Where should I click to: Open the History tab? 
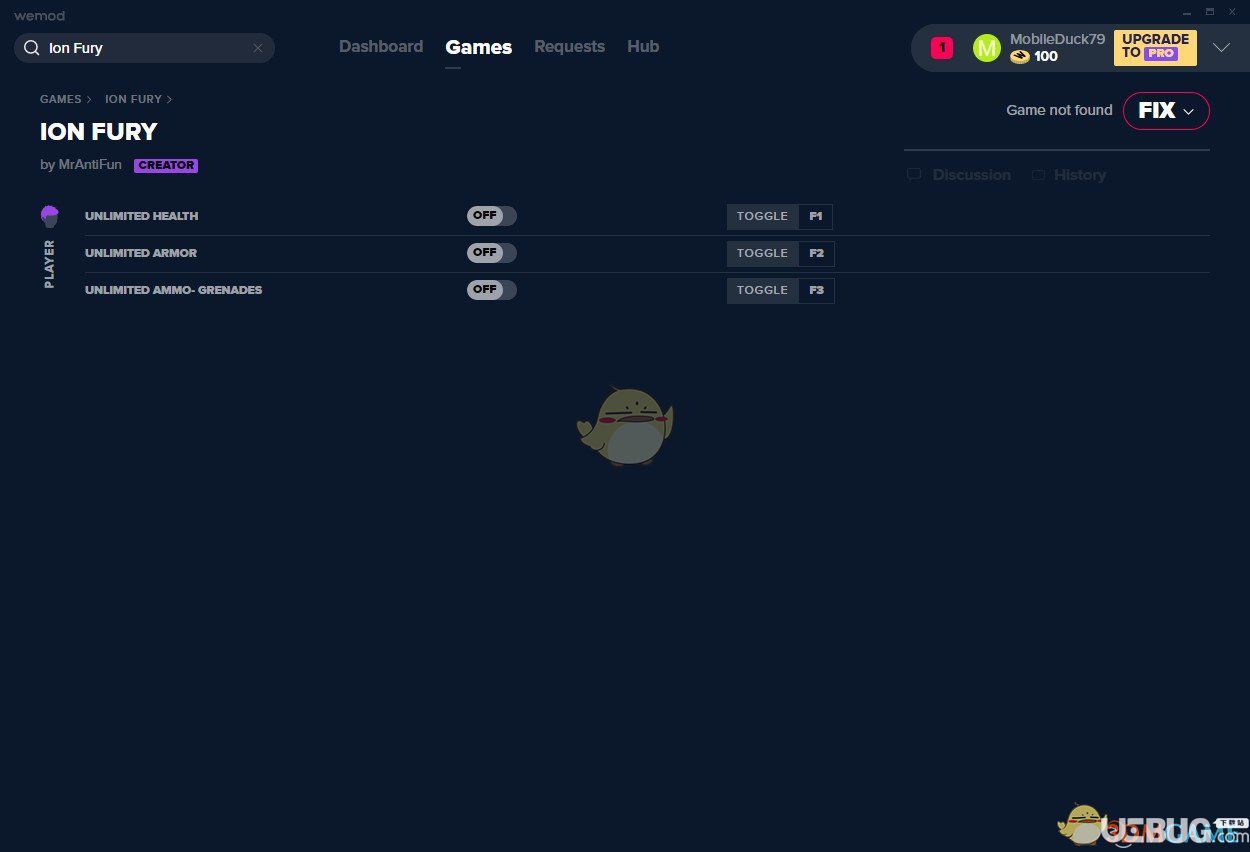click(1069, 175)
